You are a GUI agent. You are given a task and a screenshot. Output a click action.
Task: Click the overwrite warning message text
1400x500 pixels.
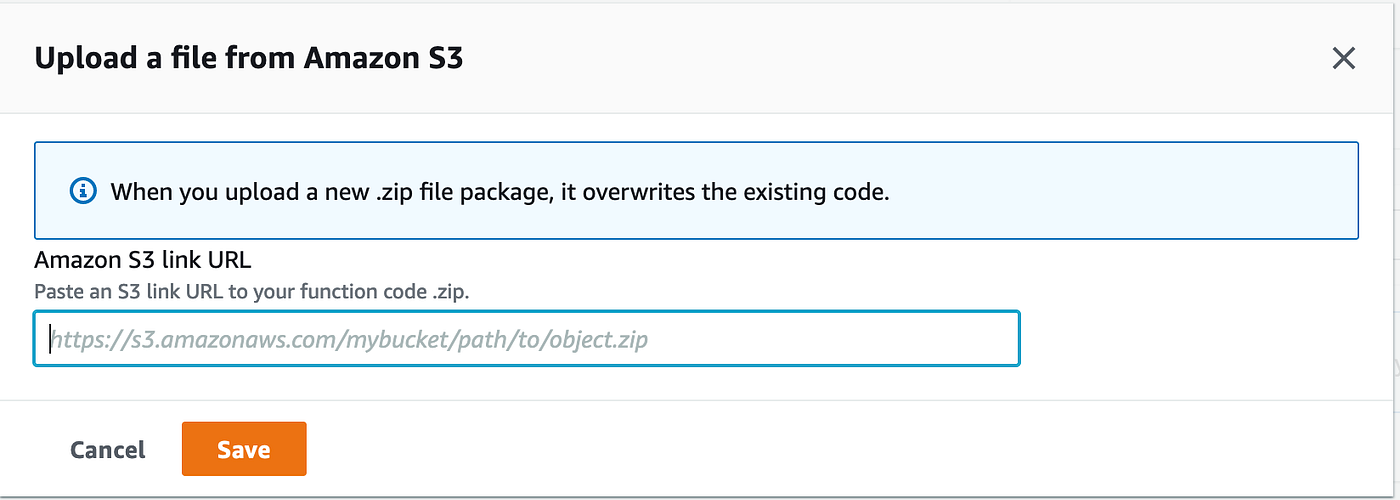coord(499,191)
